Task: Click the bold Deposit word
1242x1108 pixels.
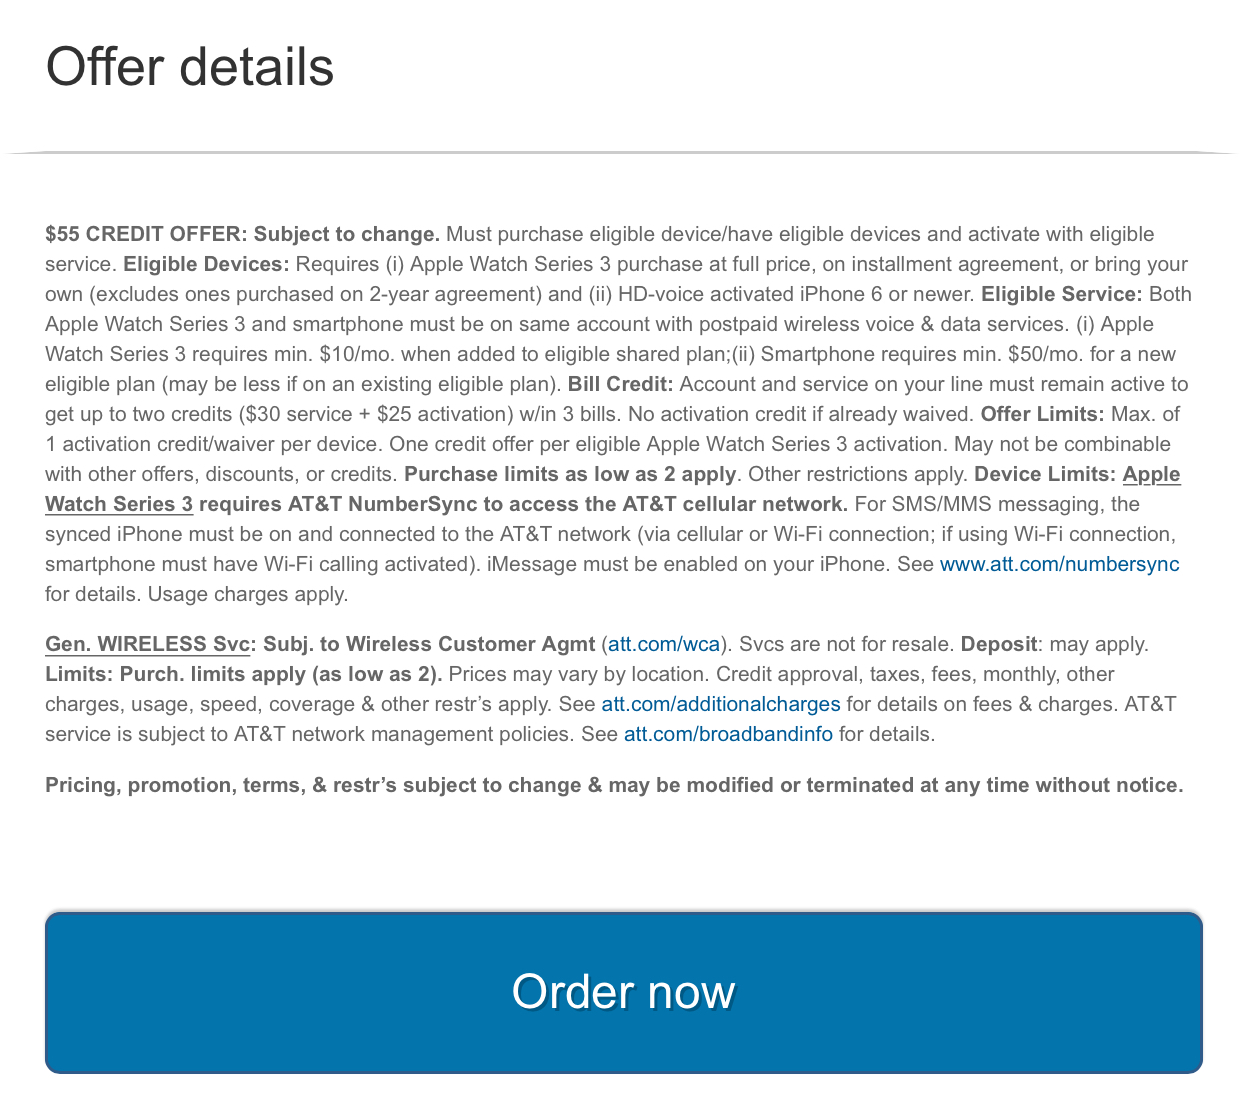Action: point(998,644)
